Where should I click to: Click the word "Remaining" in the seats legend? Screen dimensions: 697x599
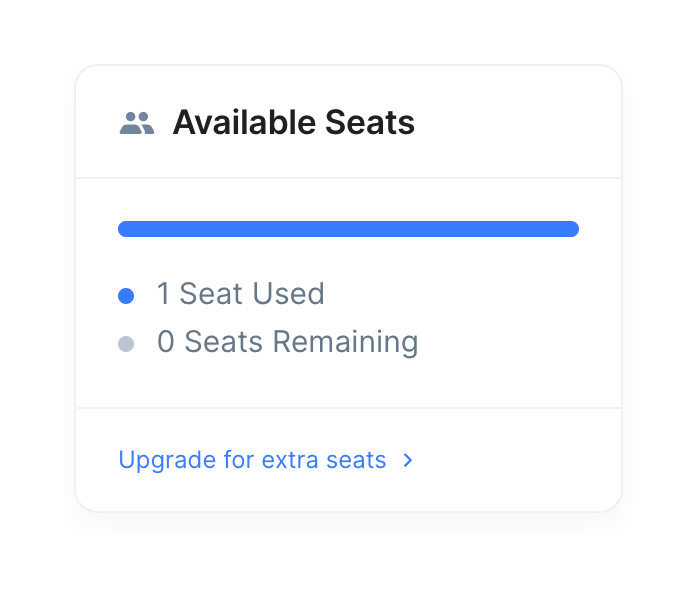[x=345, y=342]
